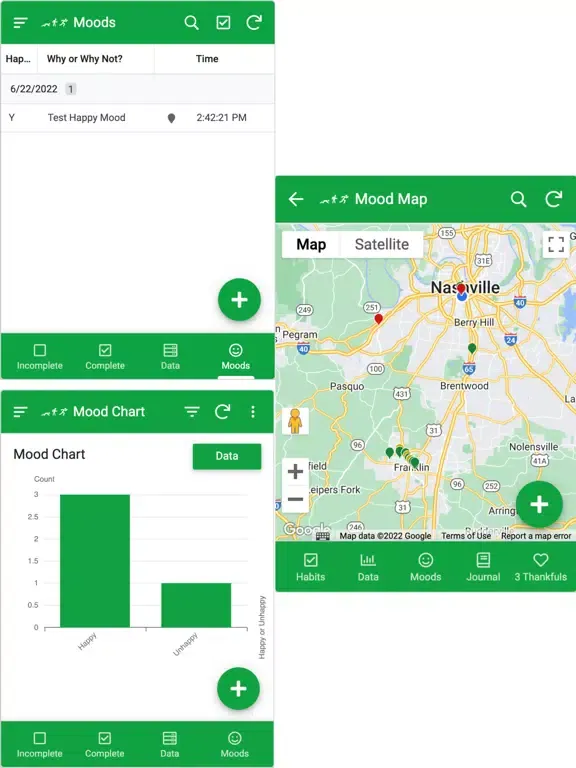Select the Moods tab in Moods screen
Screen dimensions: 576x768
point(236,357)
